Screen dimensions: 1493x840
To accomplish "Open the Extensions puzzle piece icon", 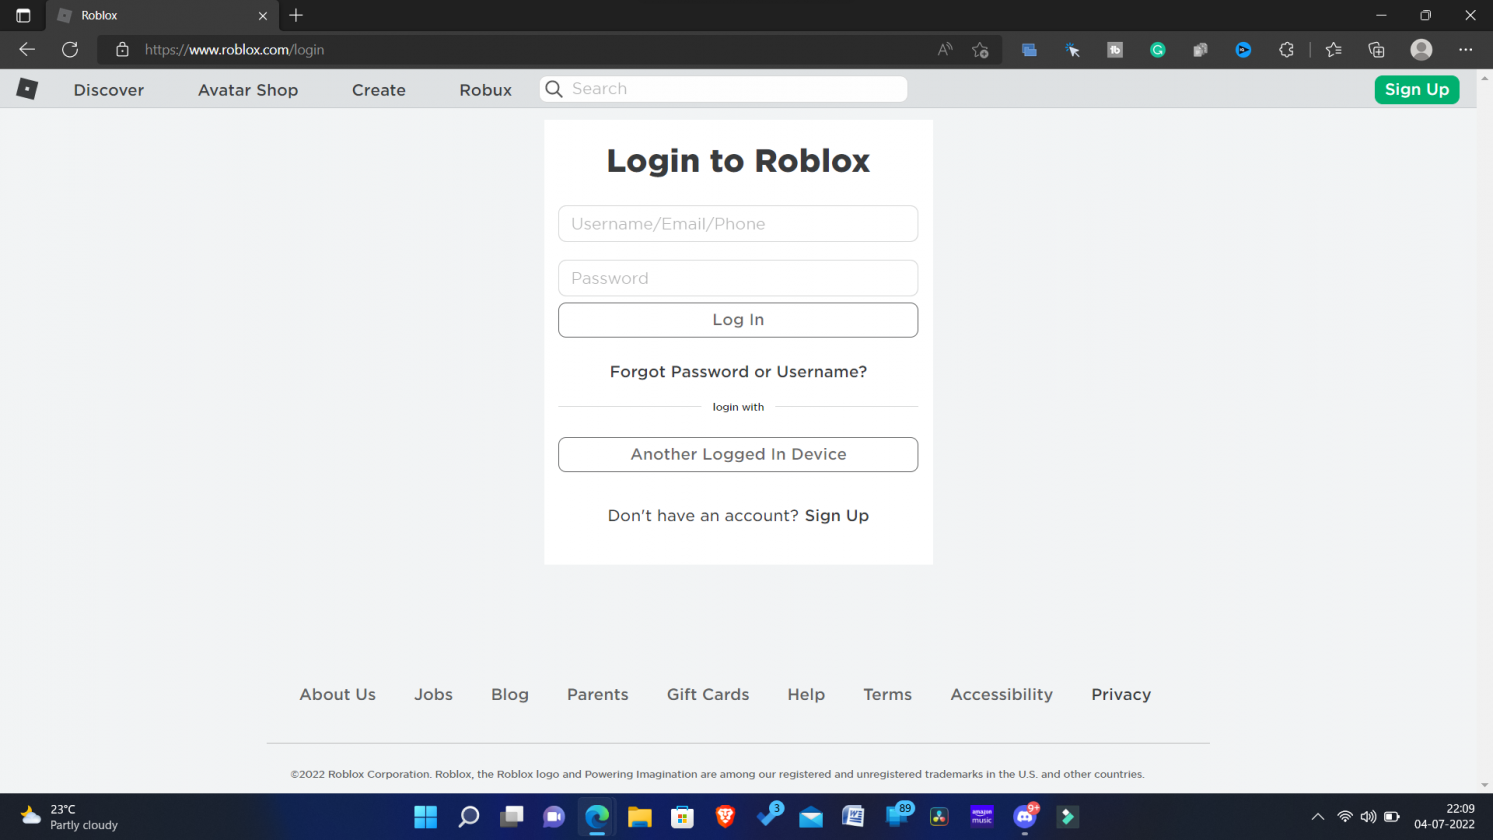I will coord(1286,50).
